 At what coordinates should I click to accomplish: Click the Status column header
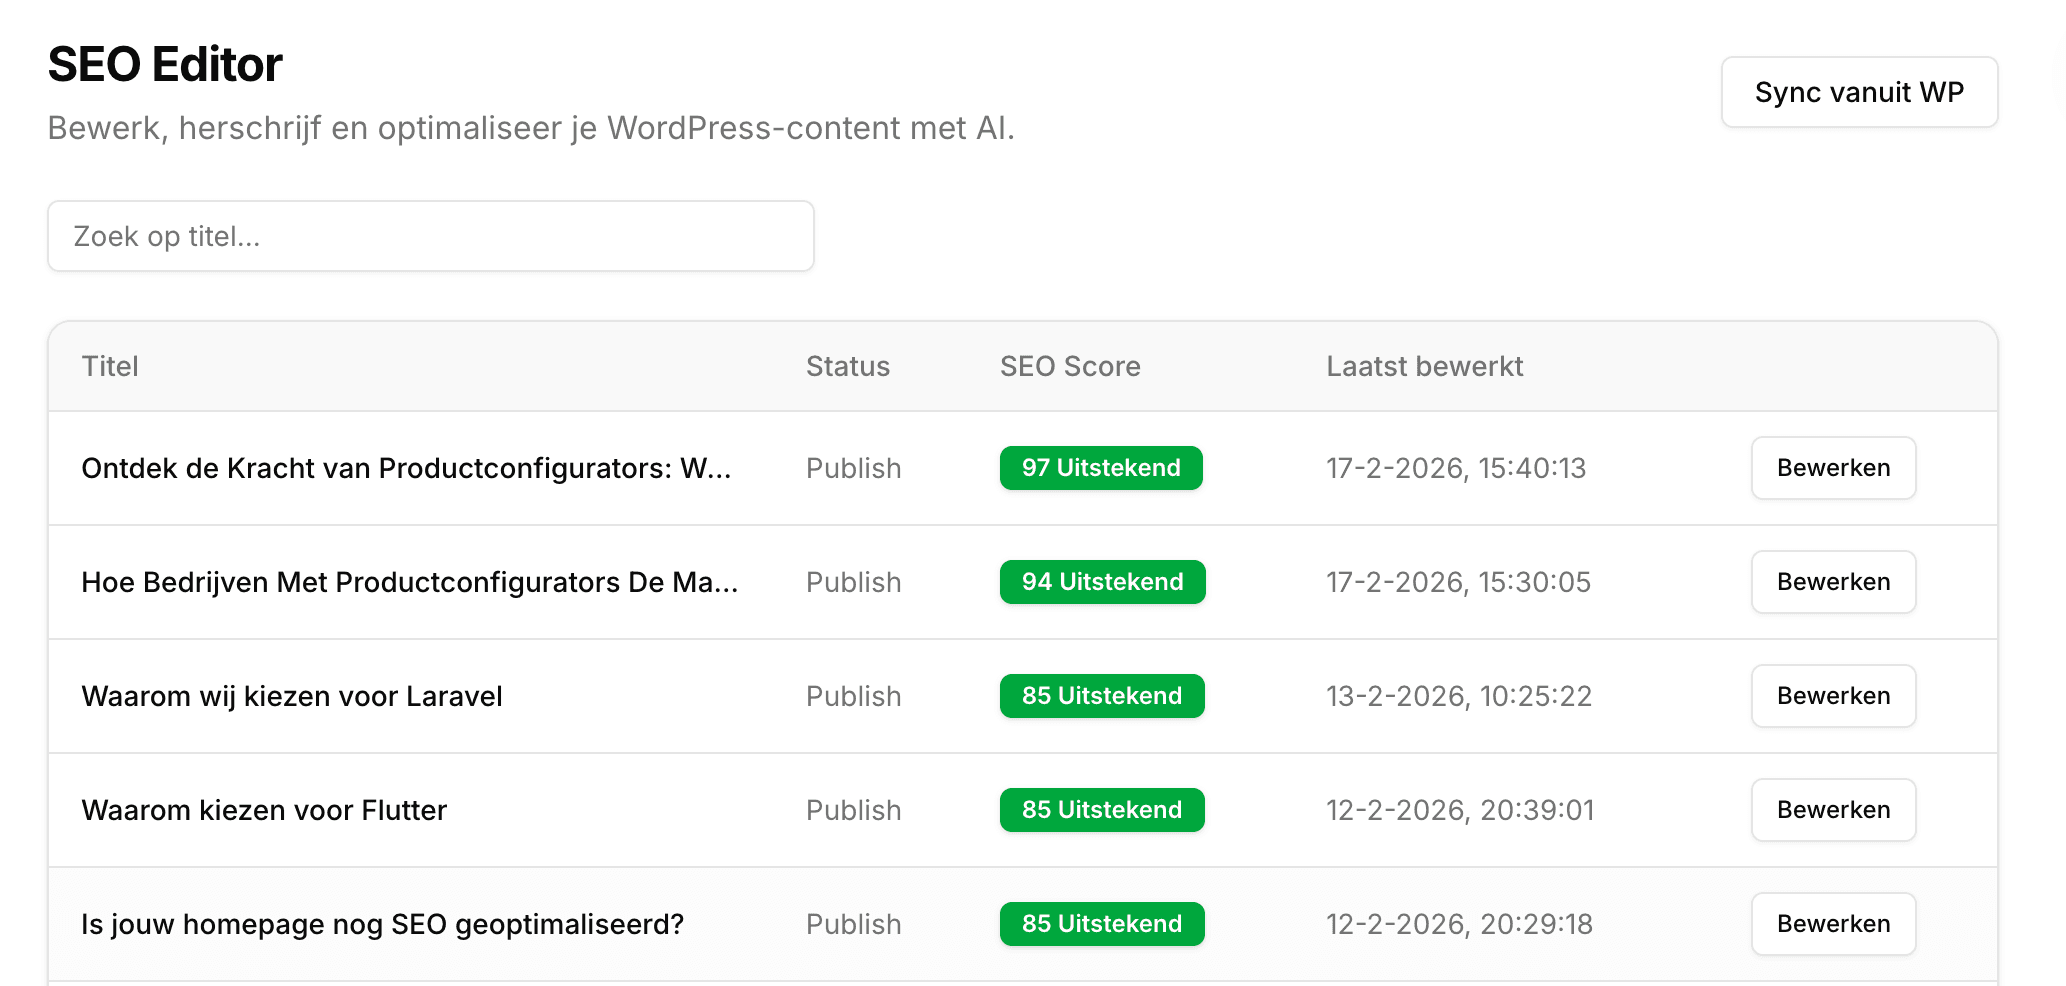click(847, 366)
